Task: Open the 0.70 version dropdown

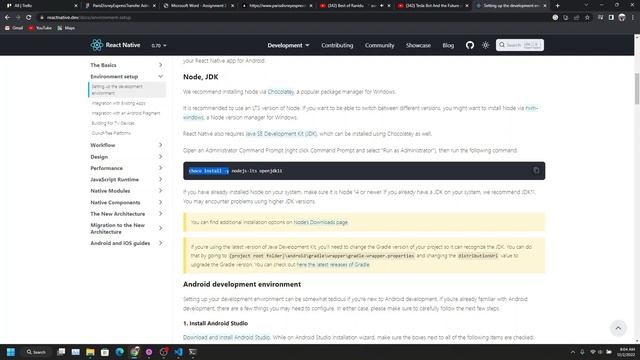Action: [159, 45]
